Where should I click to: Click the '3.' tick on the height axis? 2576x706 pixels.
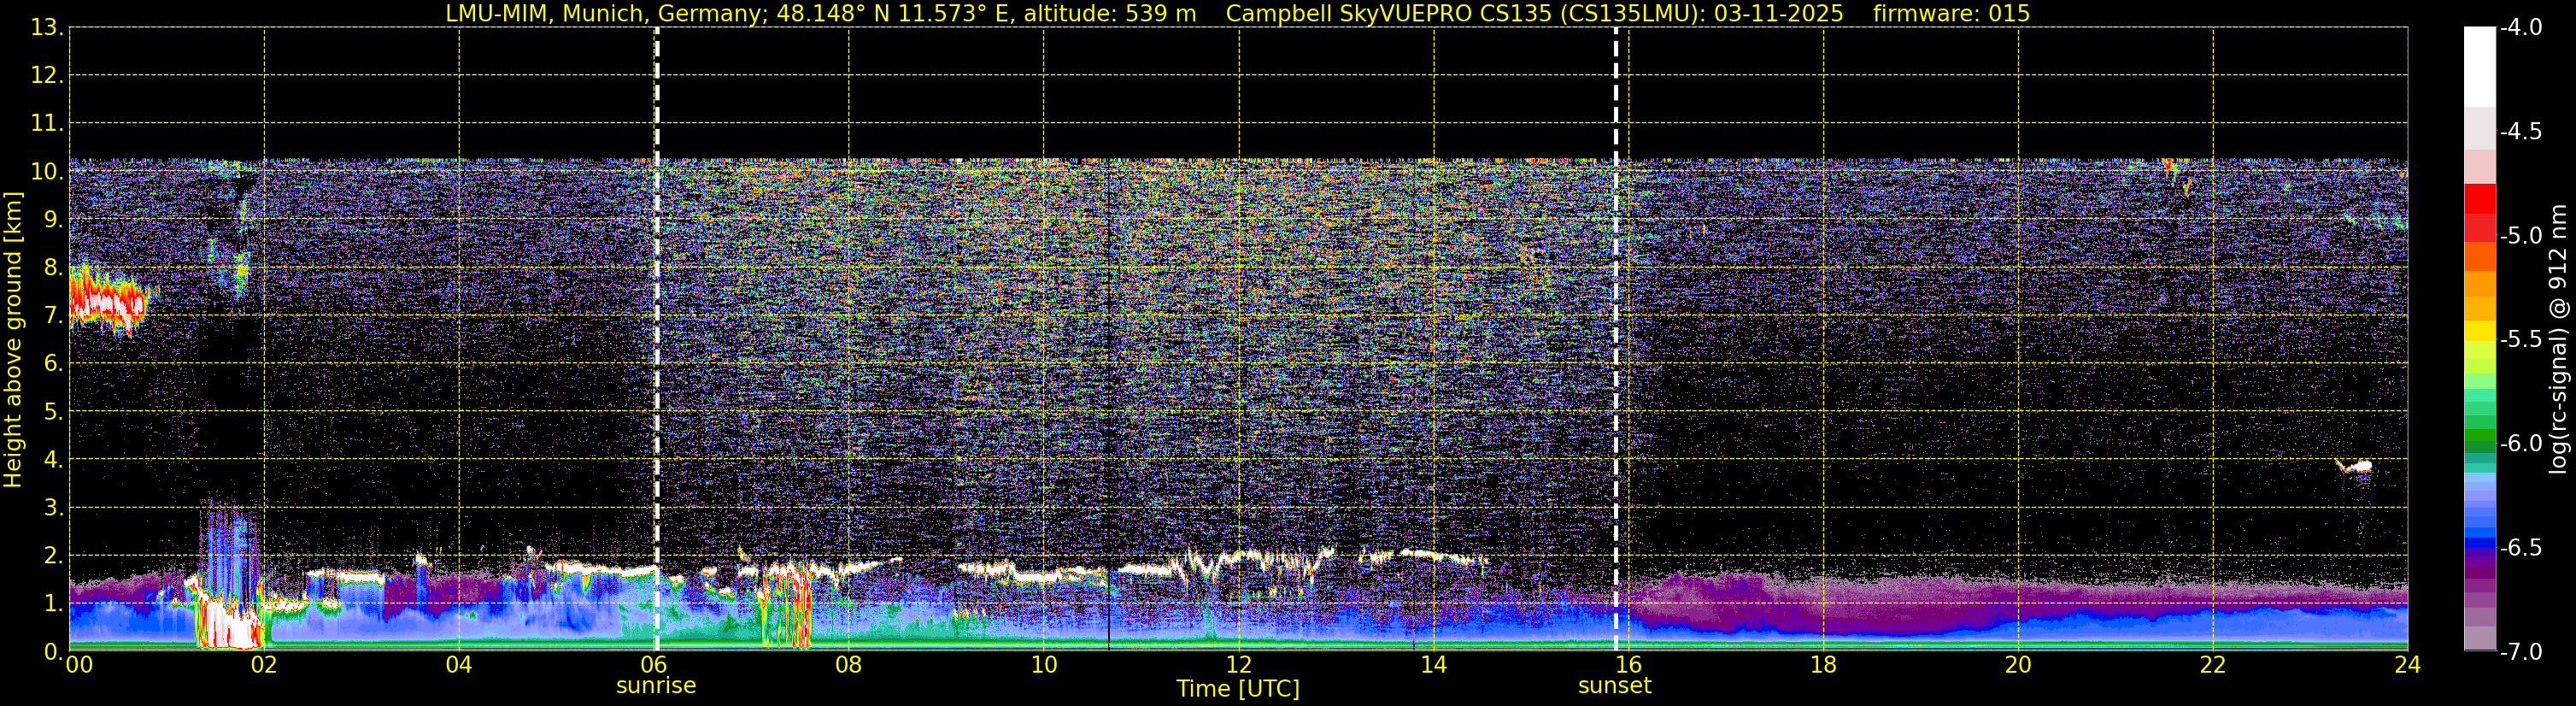[52, 508]
